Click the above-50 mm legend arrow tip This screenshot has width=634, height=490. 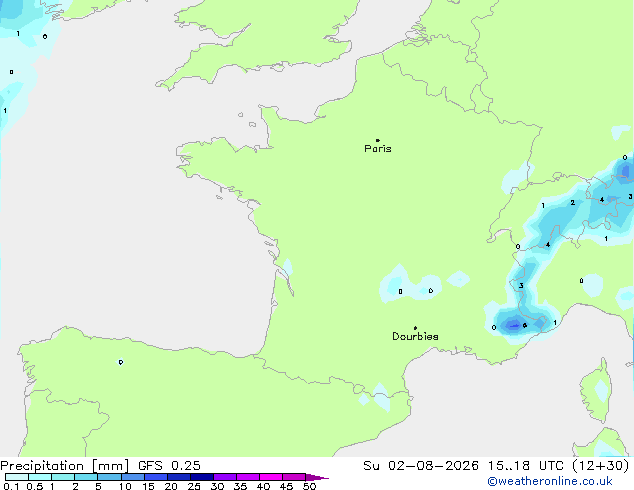pos(317,477)
